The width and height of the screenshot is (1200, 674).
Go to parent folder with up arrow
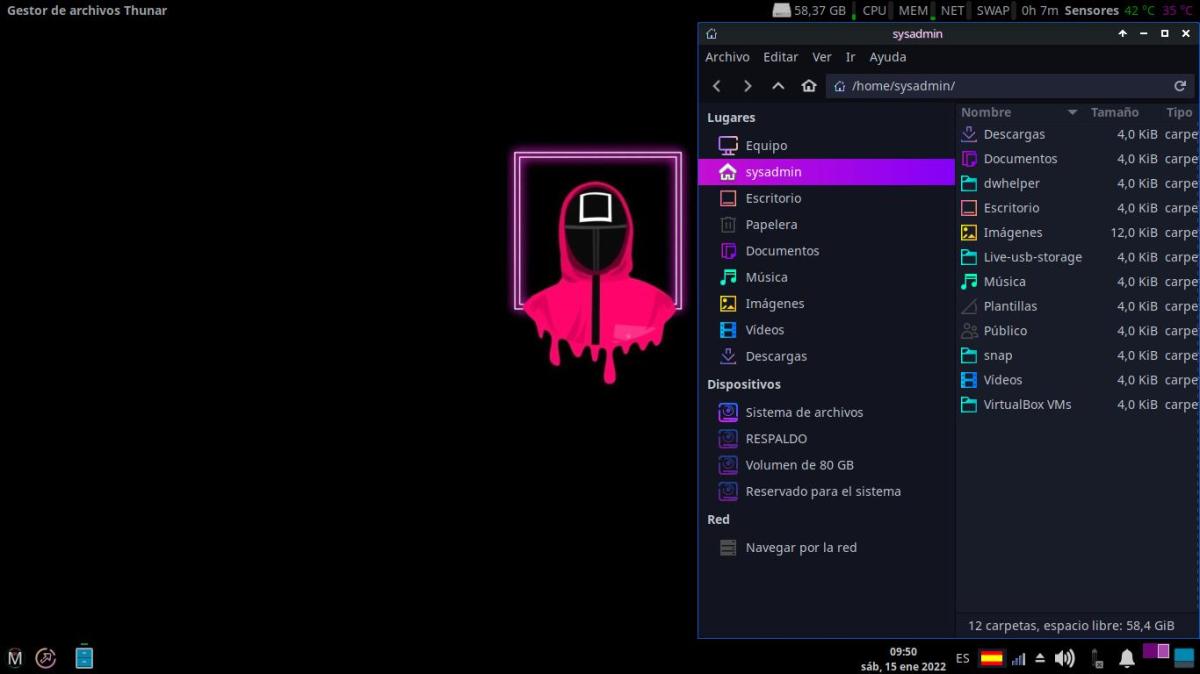[778, 86]
